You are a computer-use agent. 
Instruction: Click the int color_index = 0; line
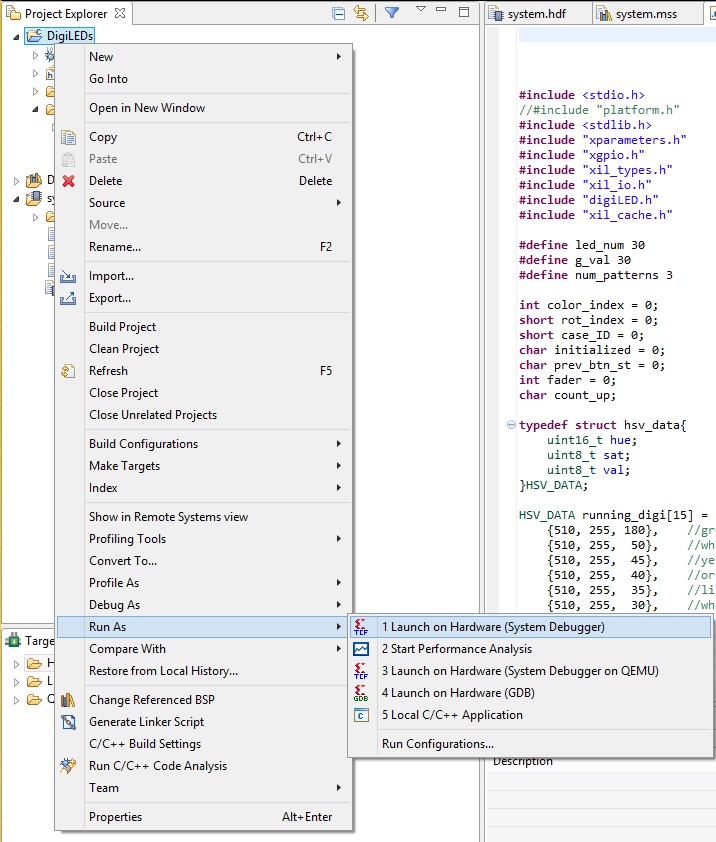pyautogui.click(x=588, y=305)
